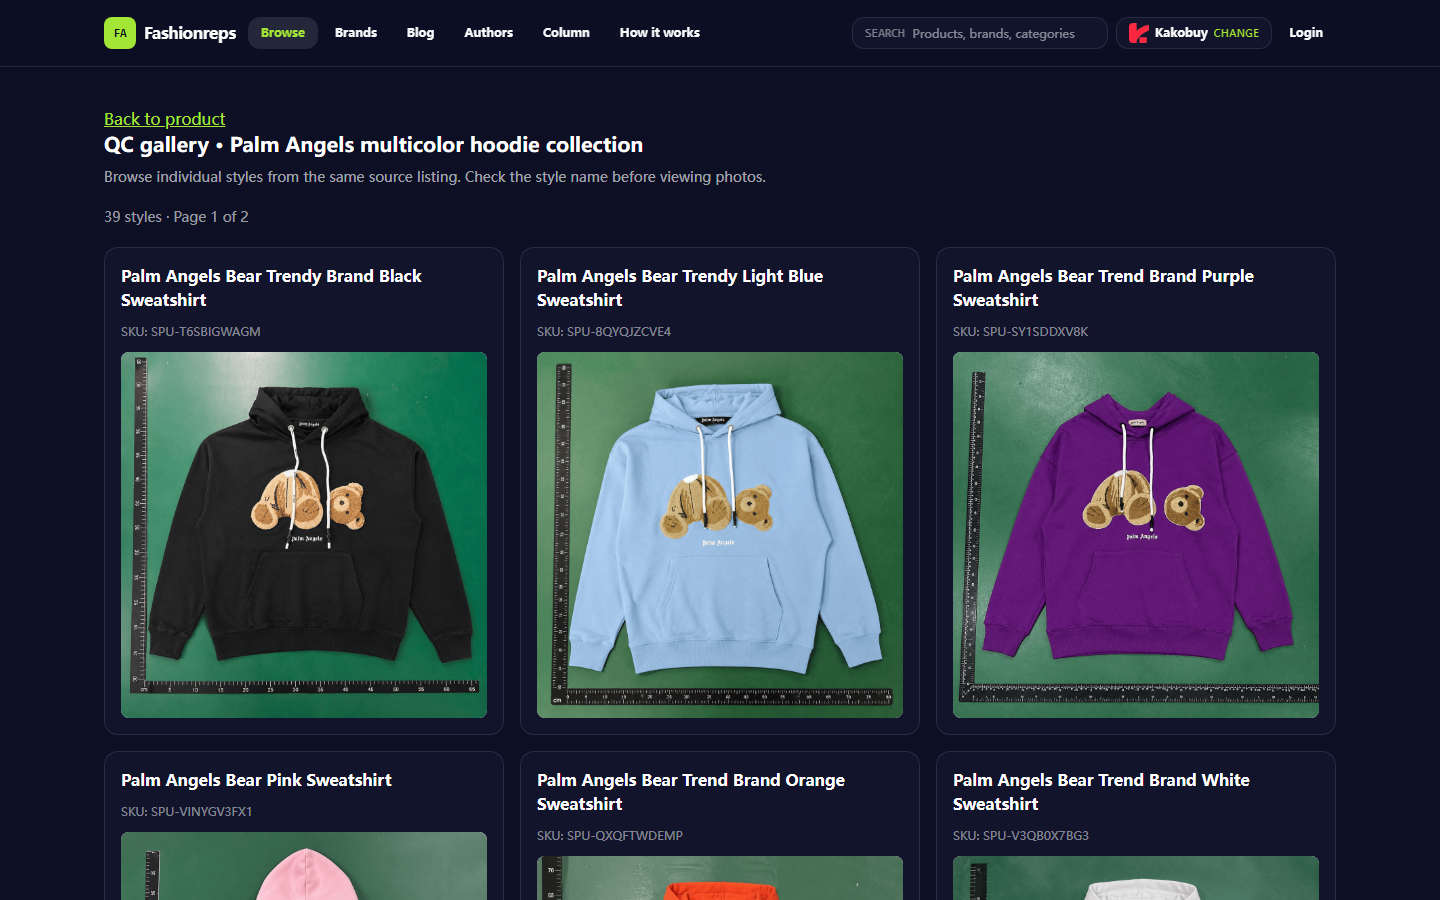The width and height of the screenshot is (1440, 900).
Task: Click title Palm Angels Bear Trendy Light Blue Sweatshirt
Action: coord(680,288)
